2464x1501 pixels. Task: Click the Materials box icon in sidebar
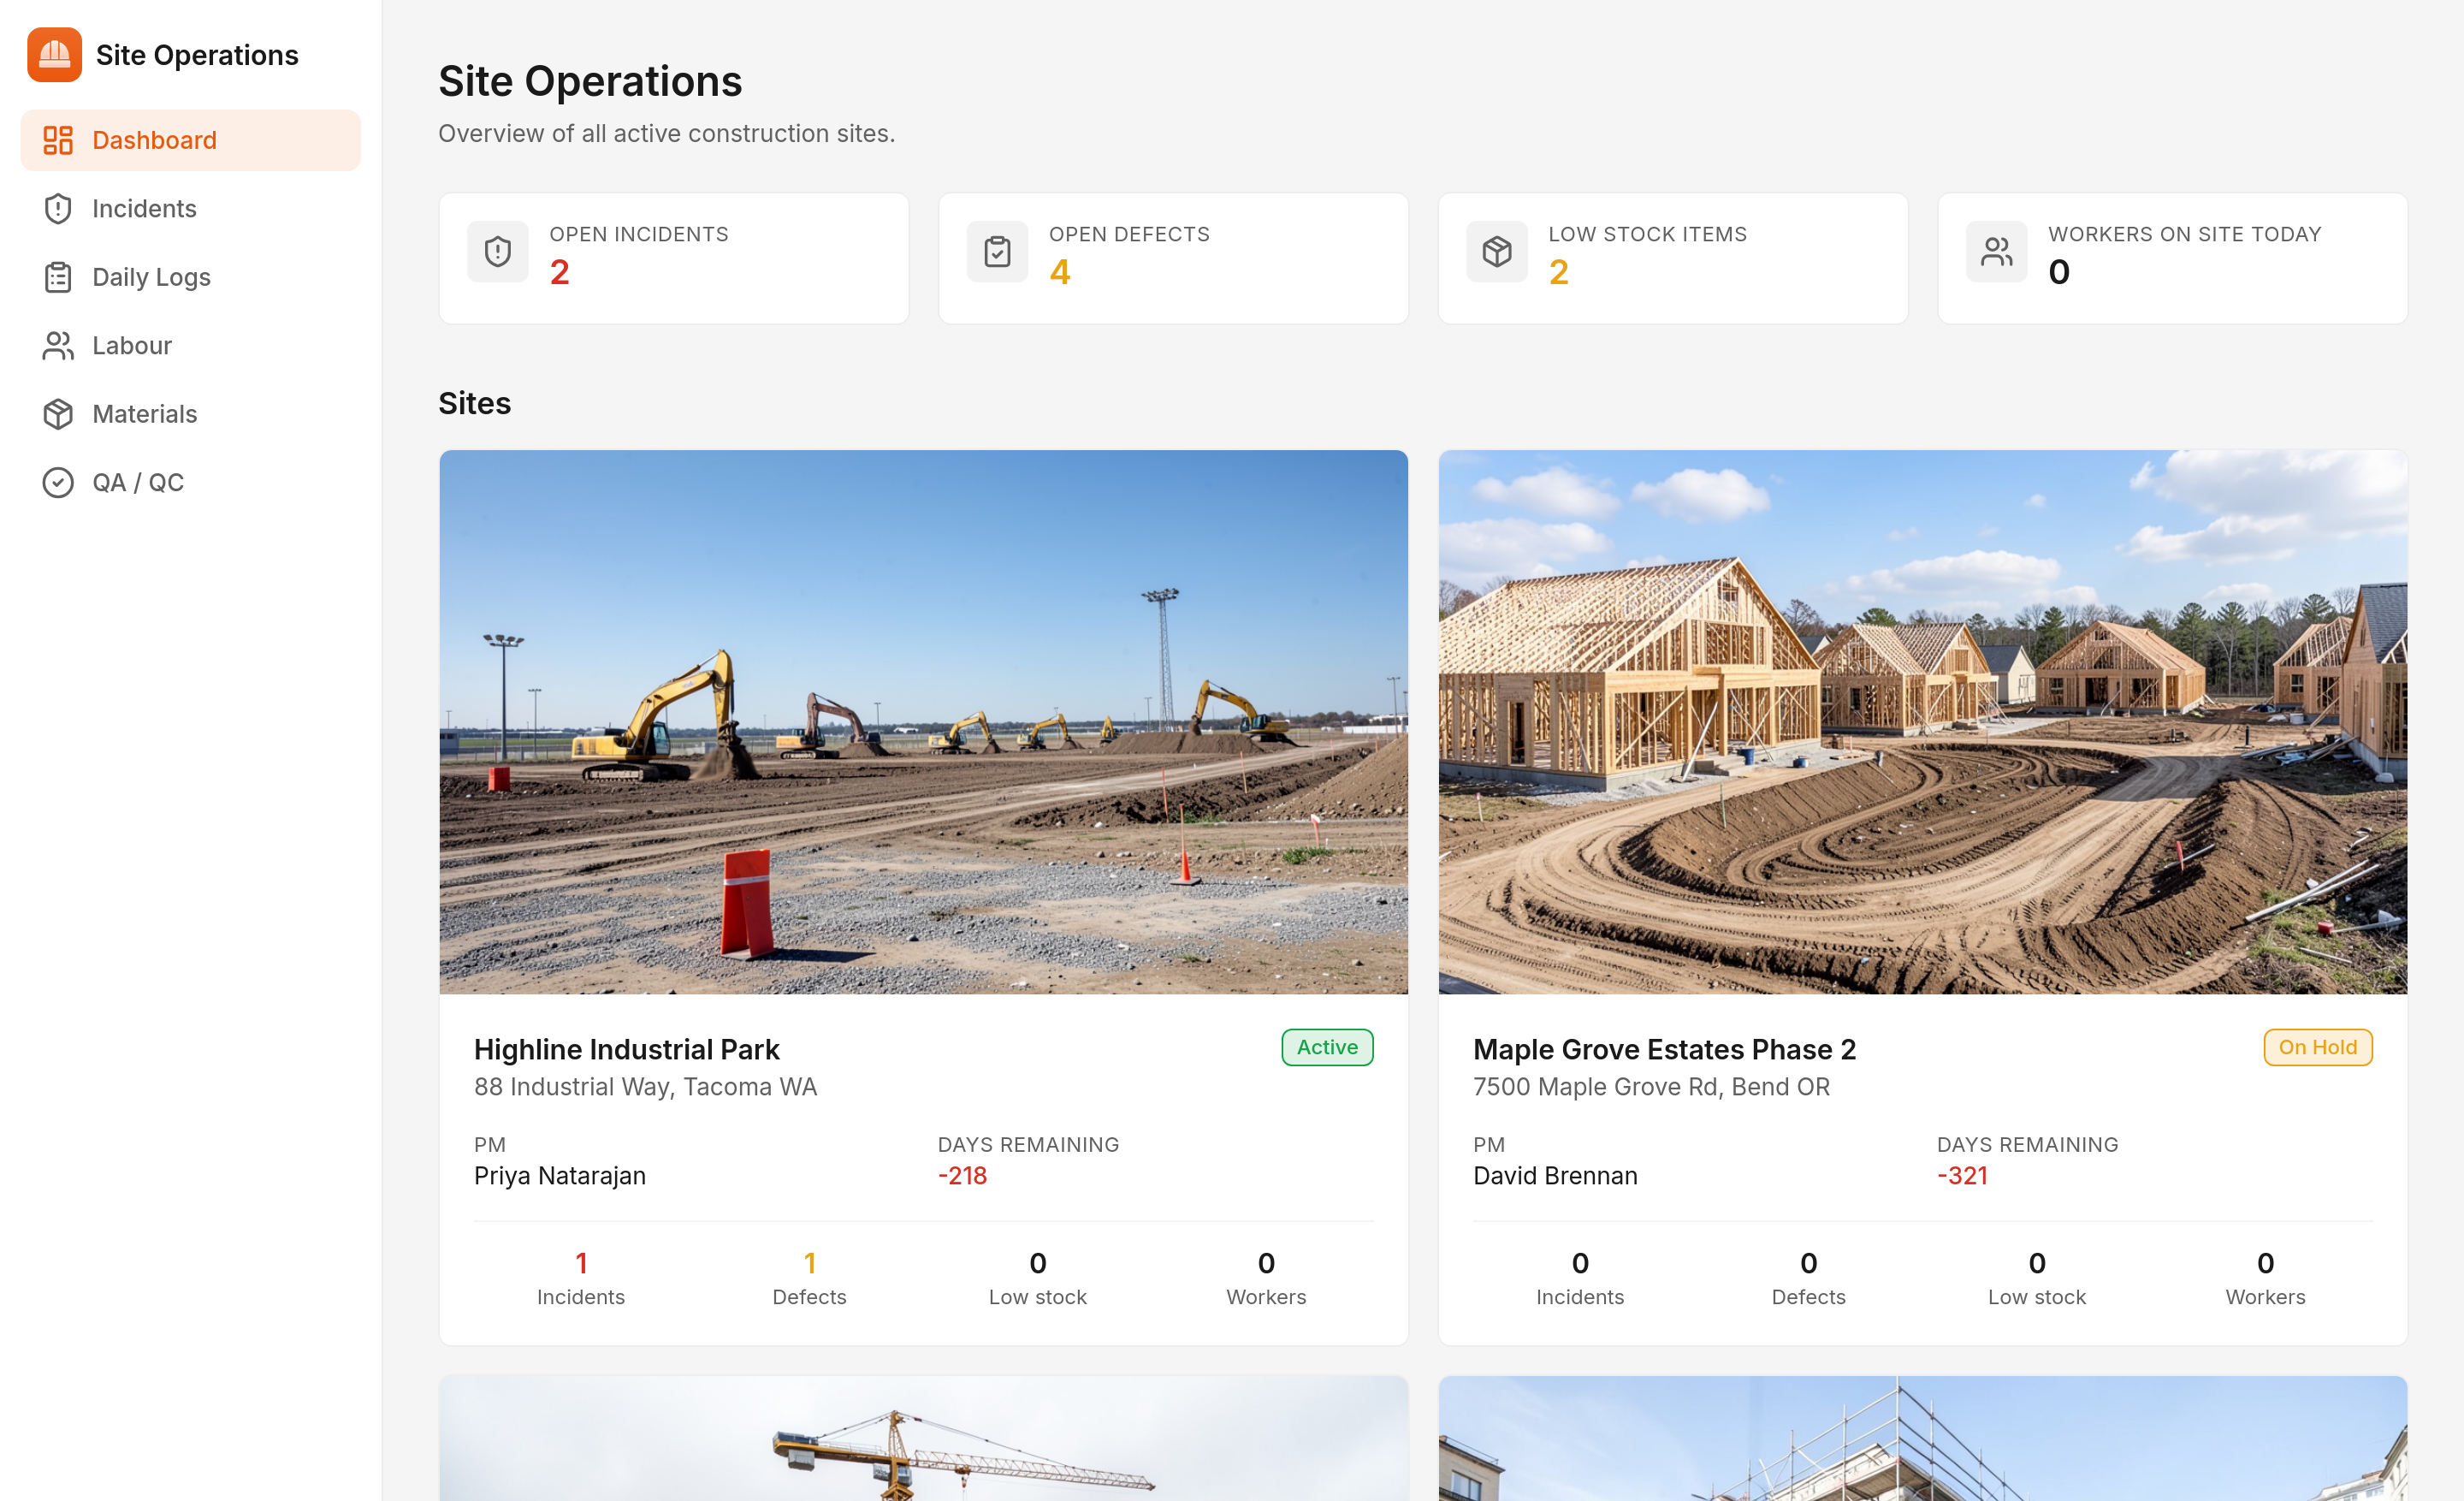tap(58, 414)
